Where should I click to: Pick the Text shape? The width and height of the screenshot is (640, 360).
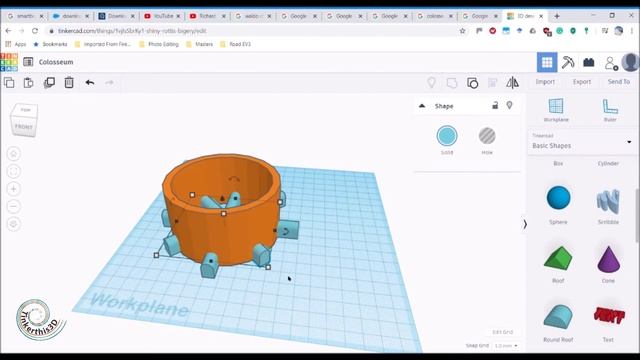pos(608,316)
